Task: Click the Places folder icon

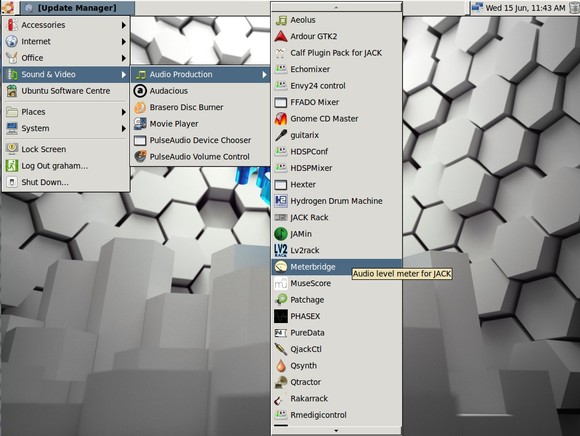Action: [x=12, y=112]
